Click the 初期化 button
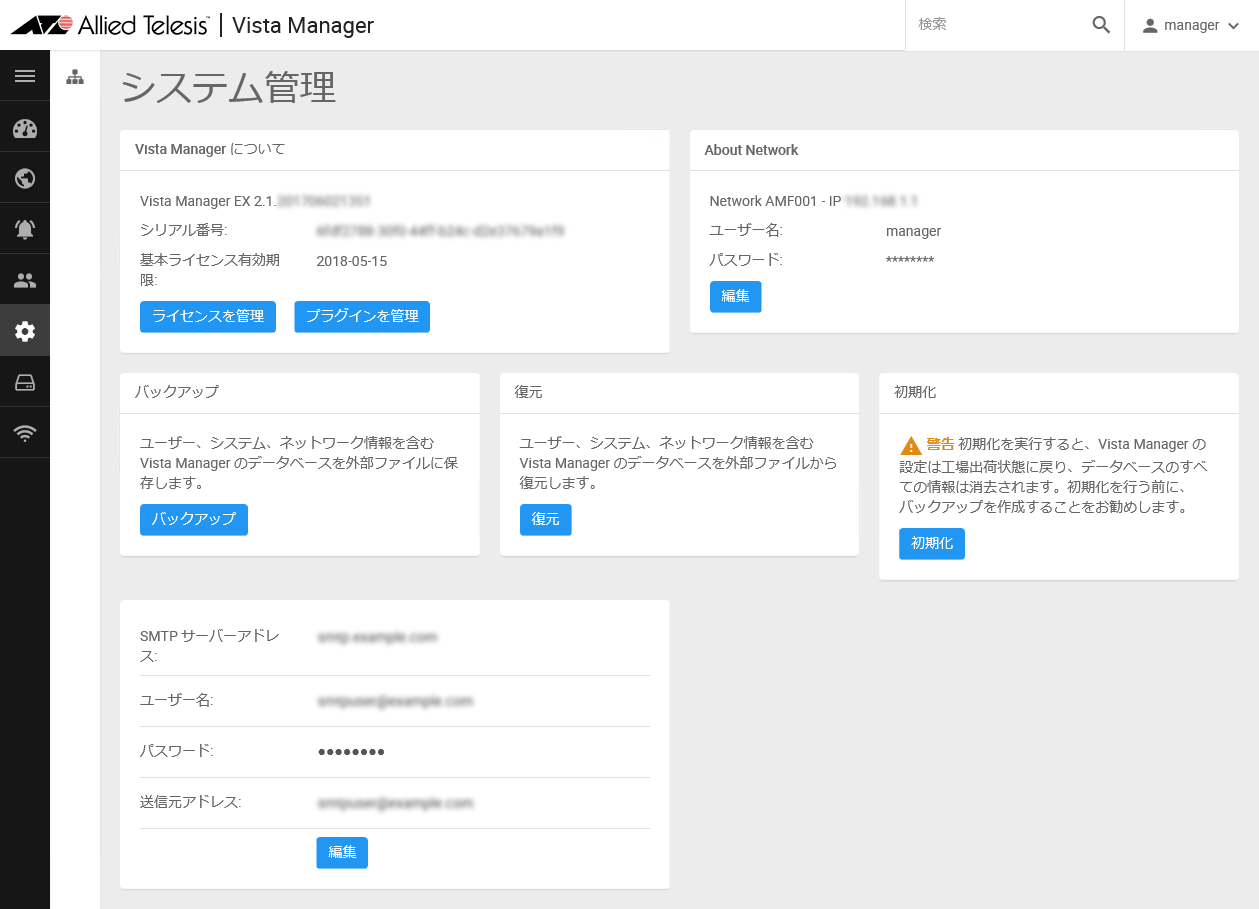The height and width of the screenshot is (909, 1259). click(932, 543)
